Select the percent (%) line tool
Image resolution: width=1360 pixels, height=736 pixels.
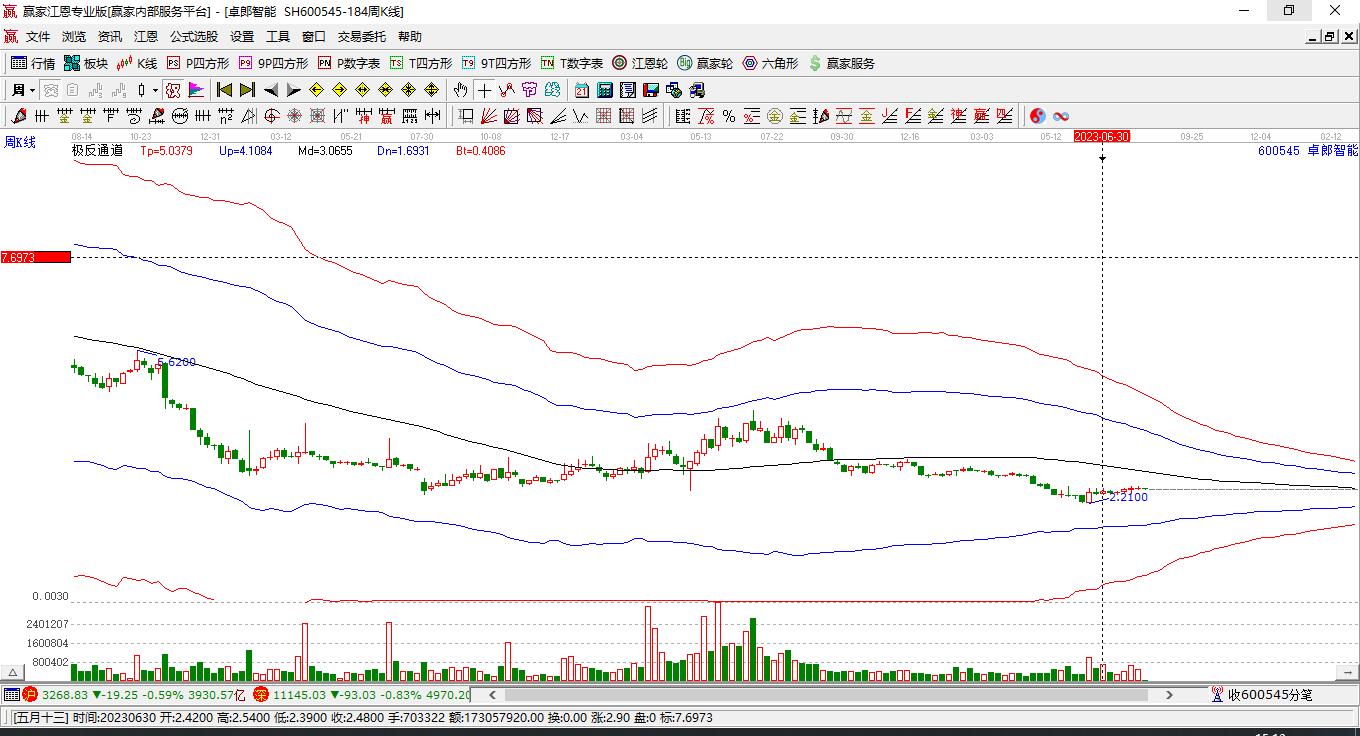[x=729, y=116]
